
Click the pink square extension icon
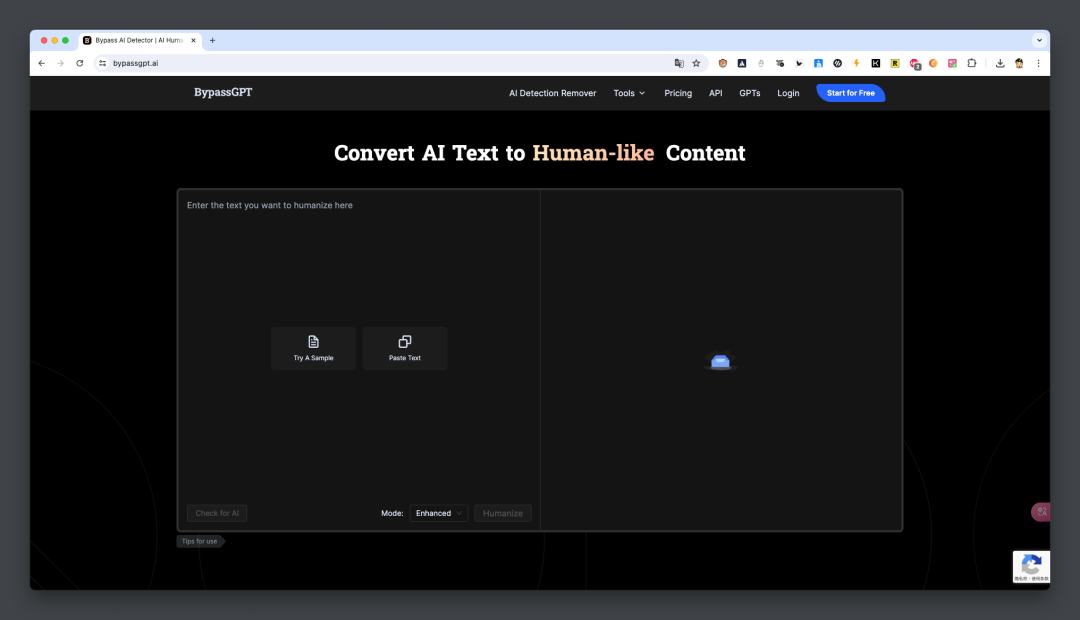coord(953,63)
